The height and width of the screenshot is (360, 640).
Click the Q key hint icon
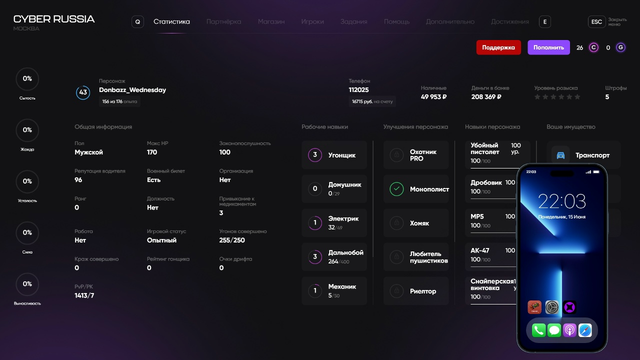tap(138, 22)
